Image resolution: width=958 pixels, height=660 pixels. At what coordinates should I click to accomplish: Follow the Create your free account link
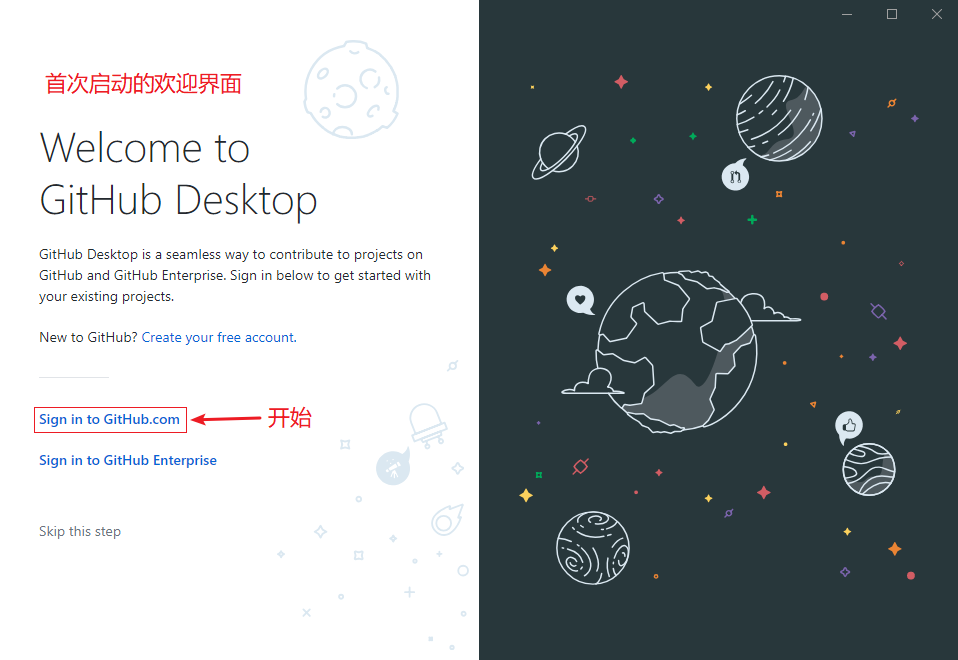219,337
